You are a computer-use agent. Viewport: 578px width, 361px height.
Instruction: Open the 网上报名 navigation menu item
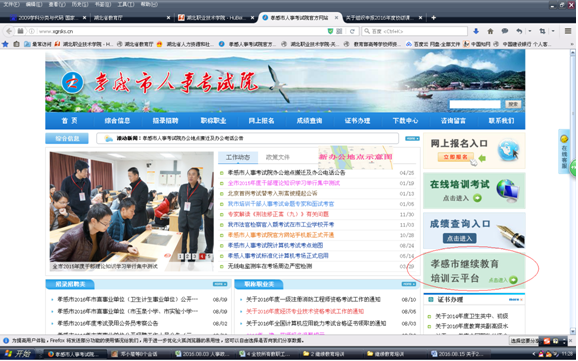pyautogui.click(x=261, y=121)
